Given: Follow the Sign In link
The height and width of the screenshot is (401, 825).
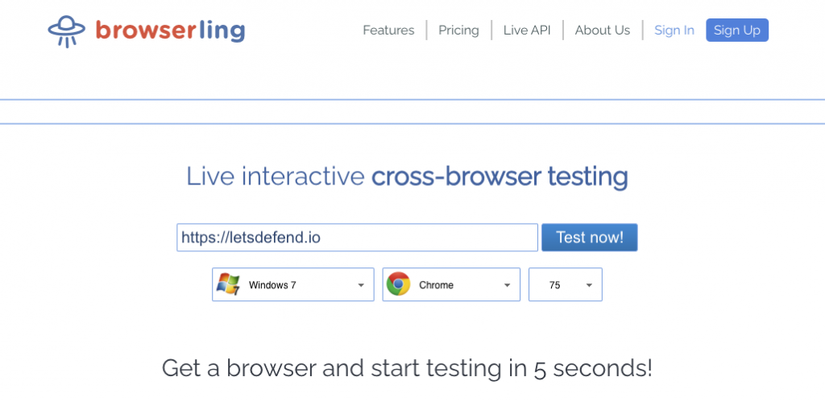Looking at the screenshot, I should [x=674, y=31].
